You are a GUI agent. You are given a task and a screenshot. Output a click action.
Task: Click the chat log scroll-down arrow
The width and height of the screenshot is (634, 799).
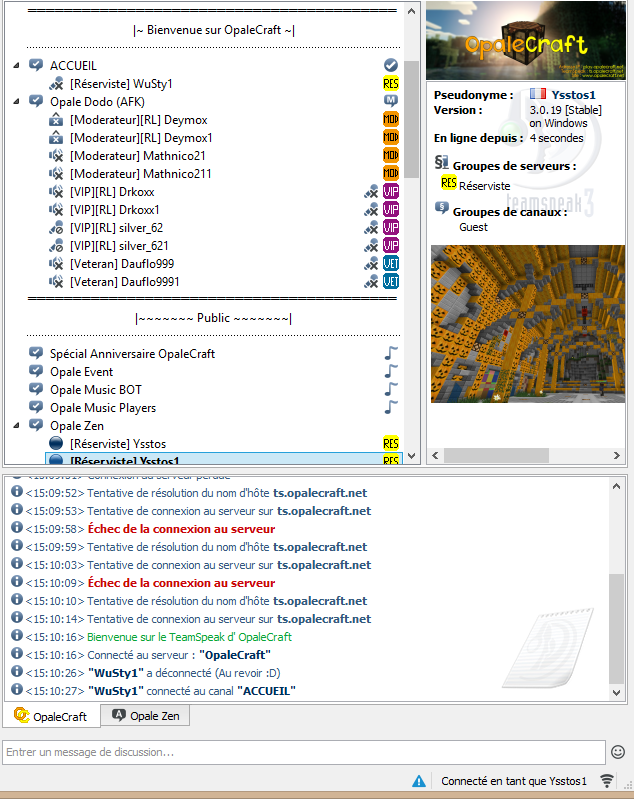pyautogui.click(x=616, y=693)
